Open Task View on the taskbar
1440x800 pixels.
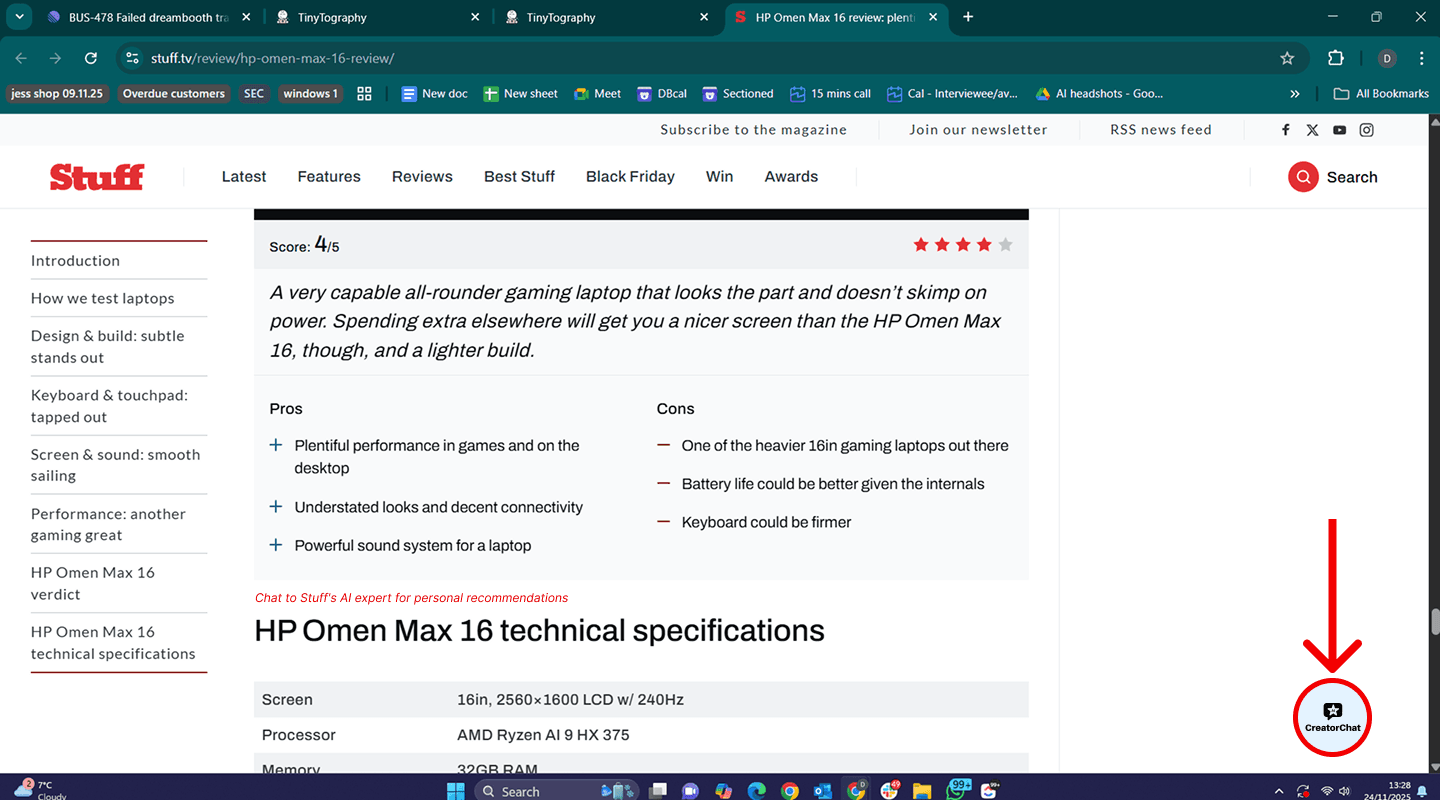click(657, 790)
